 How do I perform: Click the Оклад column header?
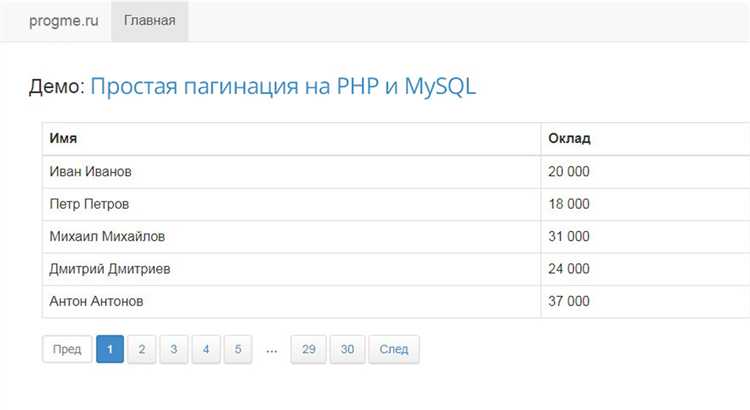click(645, 139)
